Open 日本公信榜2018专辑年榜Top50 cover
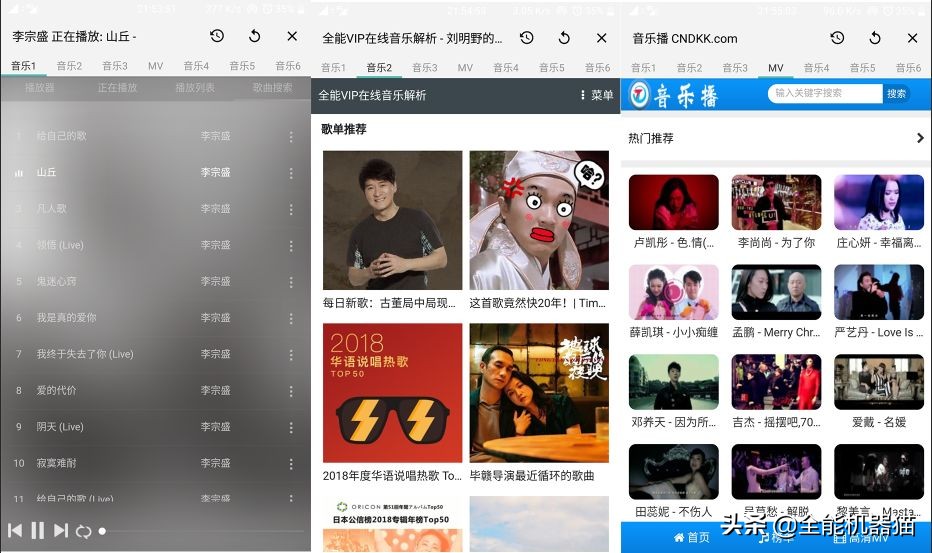 tap(392, 524)
